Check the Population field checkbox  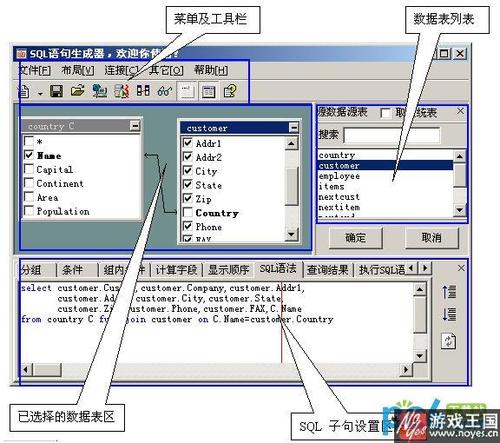pyautogui.click(x=29, y=211)
